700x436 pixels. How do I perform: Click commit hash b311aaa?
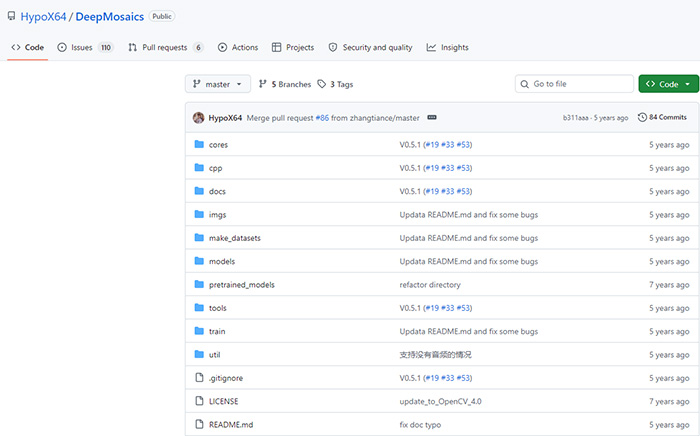pyautogui.click(x=575, y=118)
